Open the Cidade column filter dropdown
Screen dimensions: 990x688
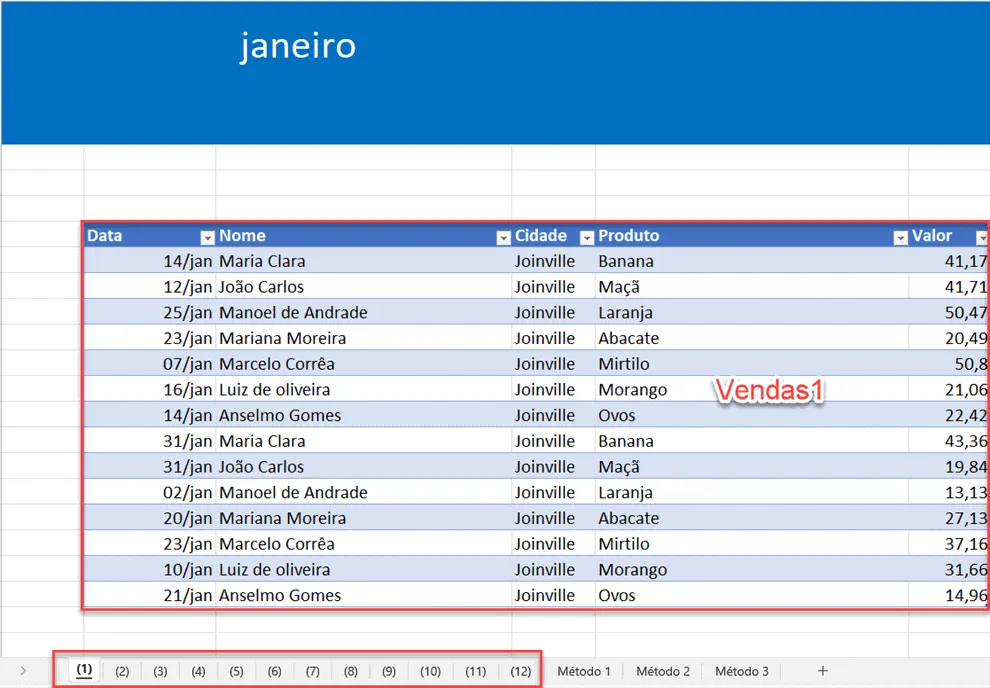[x=587, y=237]
